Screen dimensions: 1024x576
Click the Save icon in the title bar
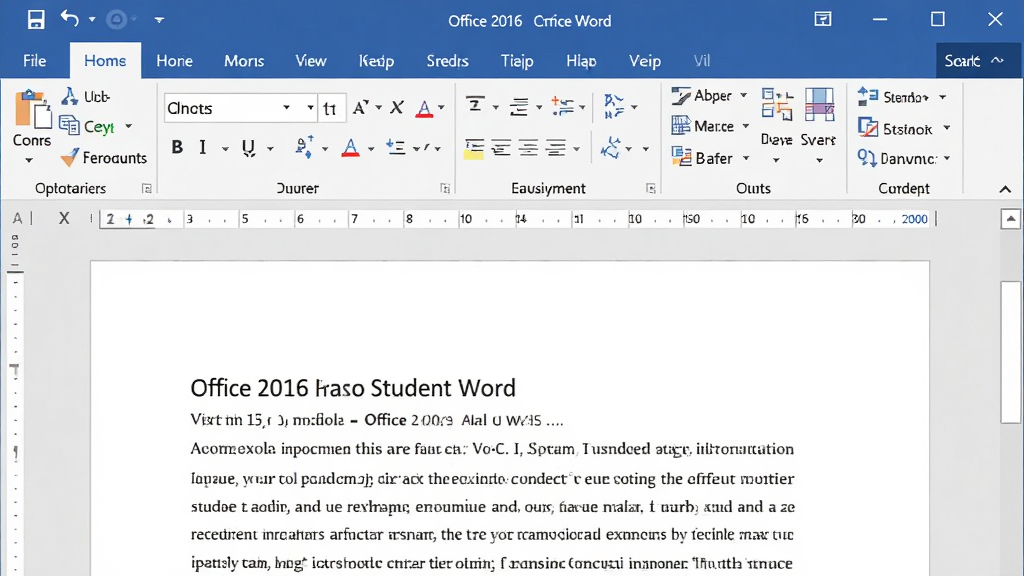point(36,20)
